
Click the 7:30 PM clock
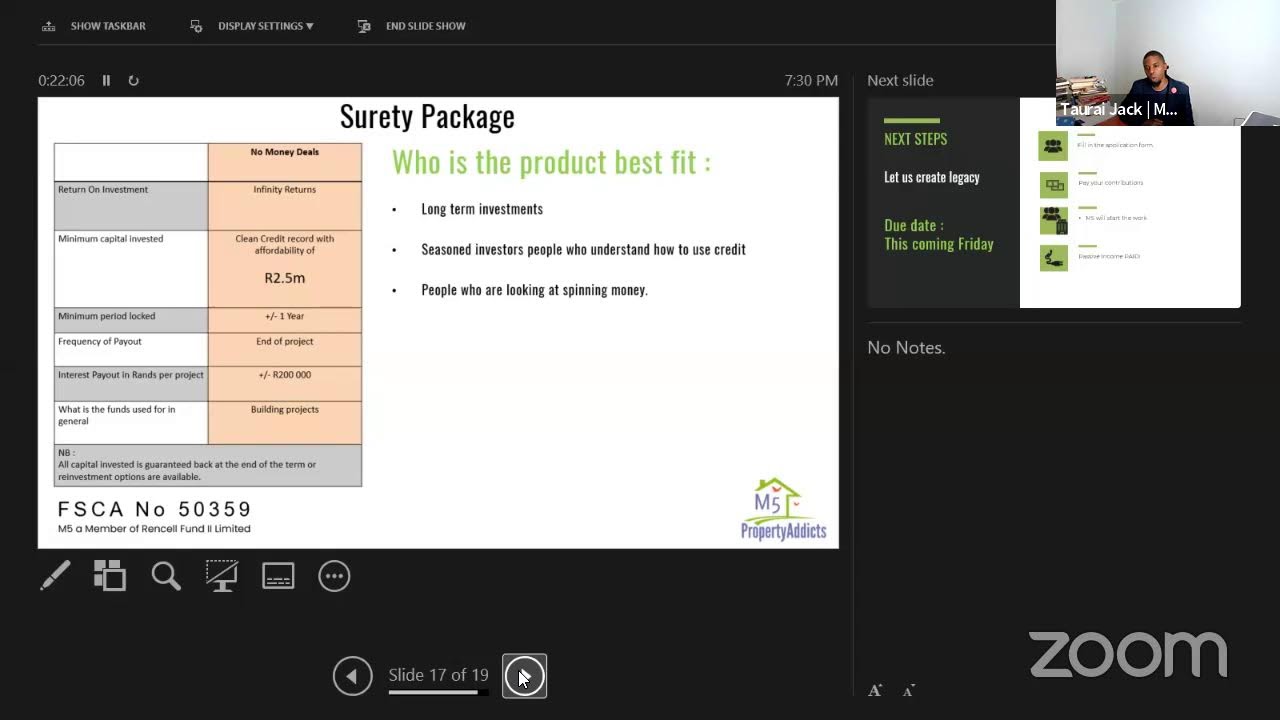pyautogui.click(x=811, y=81)
